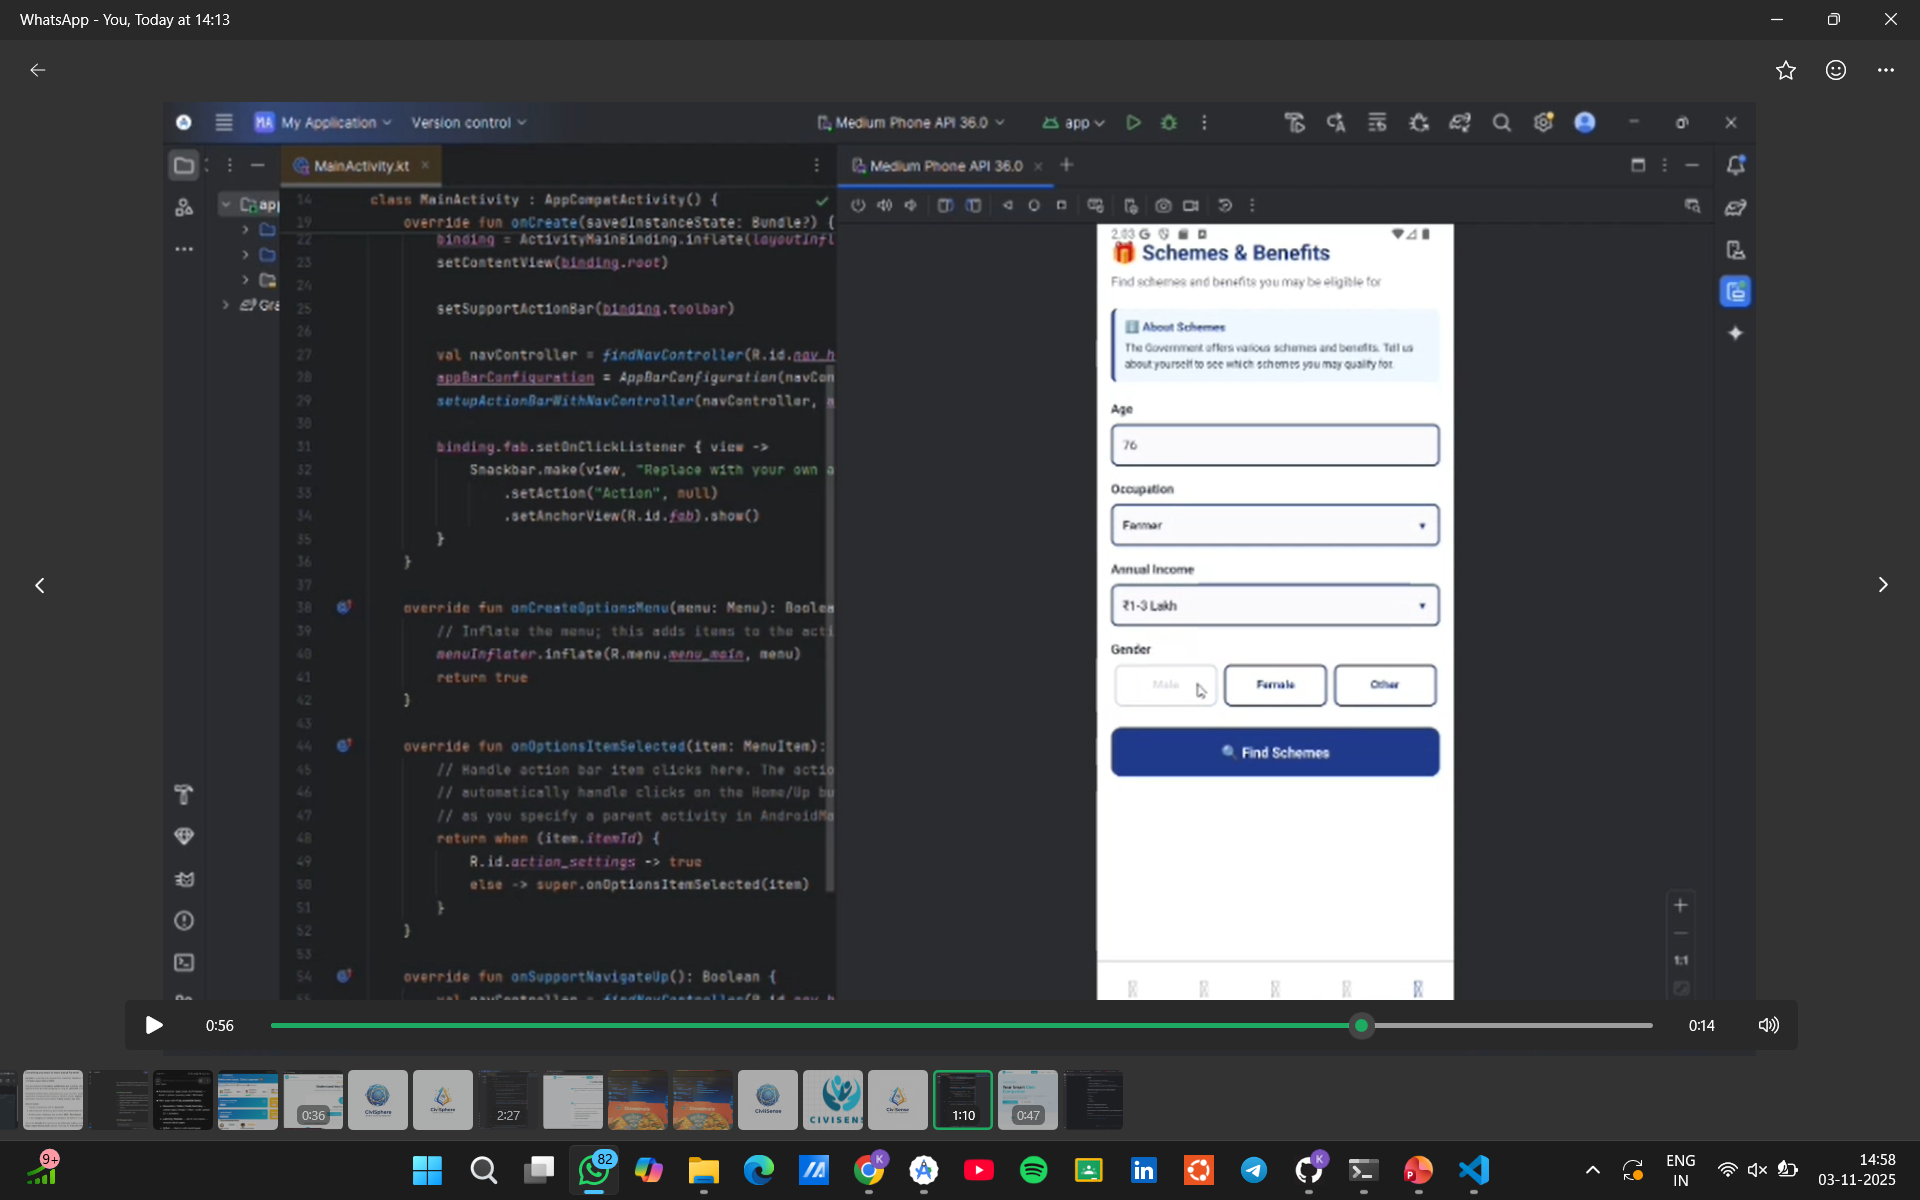Open the CIVISENSE logo thumbnail

(833, 1100)
